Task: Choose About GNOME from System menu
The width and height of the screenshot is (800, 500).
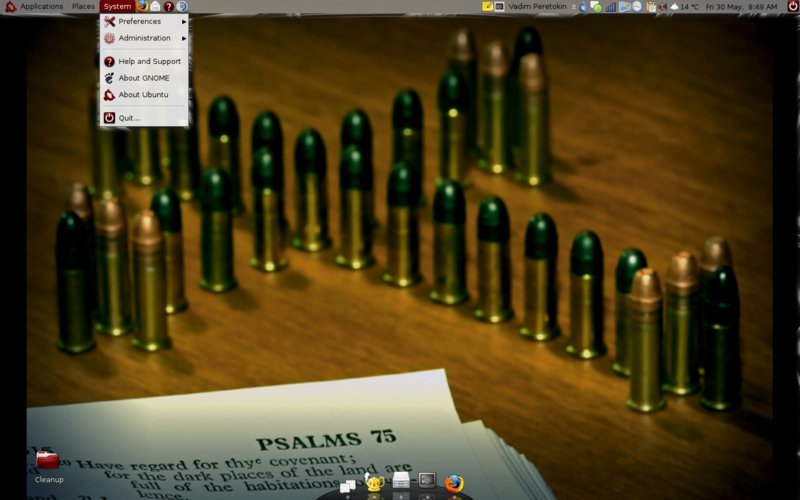Action: tap(143, 78)
